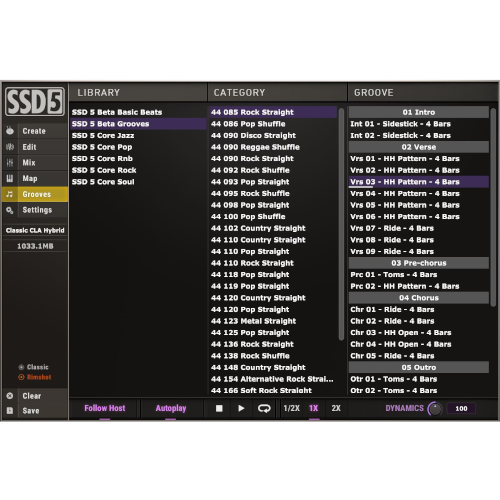The height and width of the screenshot is (500, 500).
Task: Click the Mix faders icon
Action: pos(10,163)
